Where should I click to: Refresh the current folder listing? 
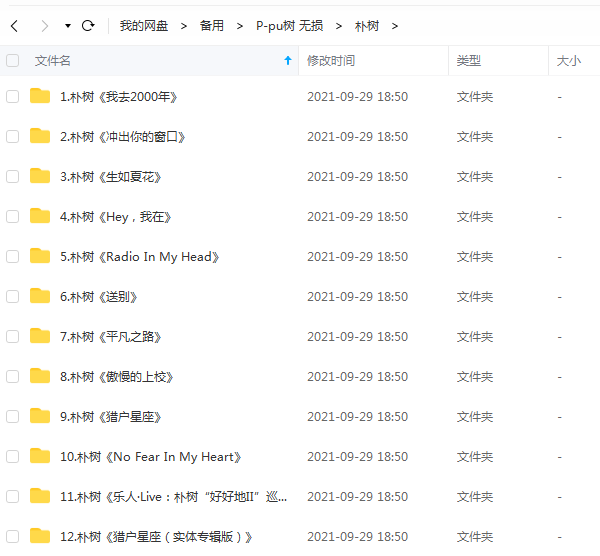[x=88, y=25]
